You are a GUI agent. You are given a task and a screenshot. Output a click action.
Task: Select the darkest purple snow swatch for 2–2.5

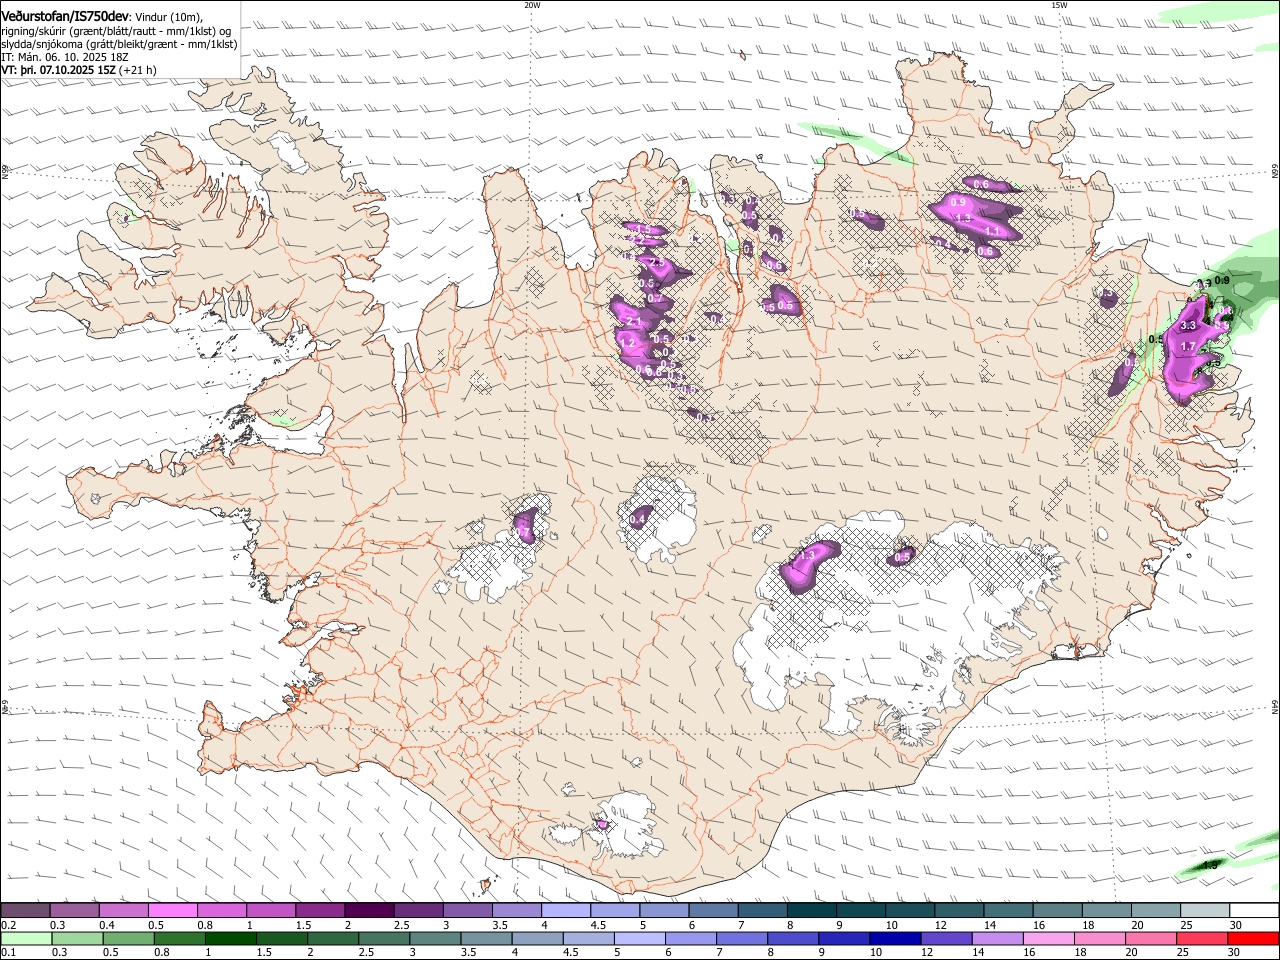pyautogui.click(x=369, y=910)
